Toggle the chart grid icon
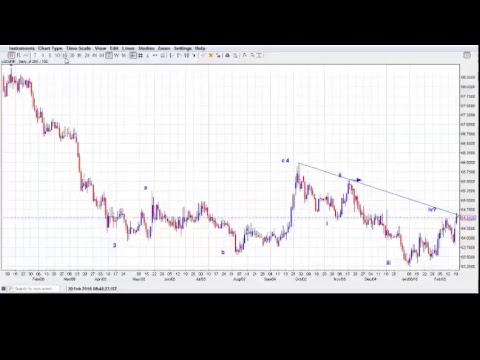Screen dimensions: 480x360 [x=140, y=55]
